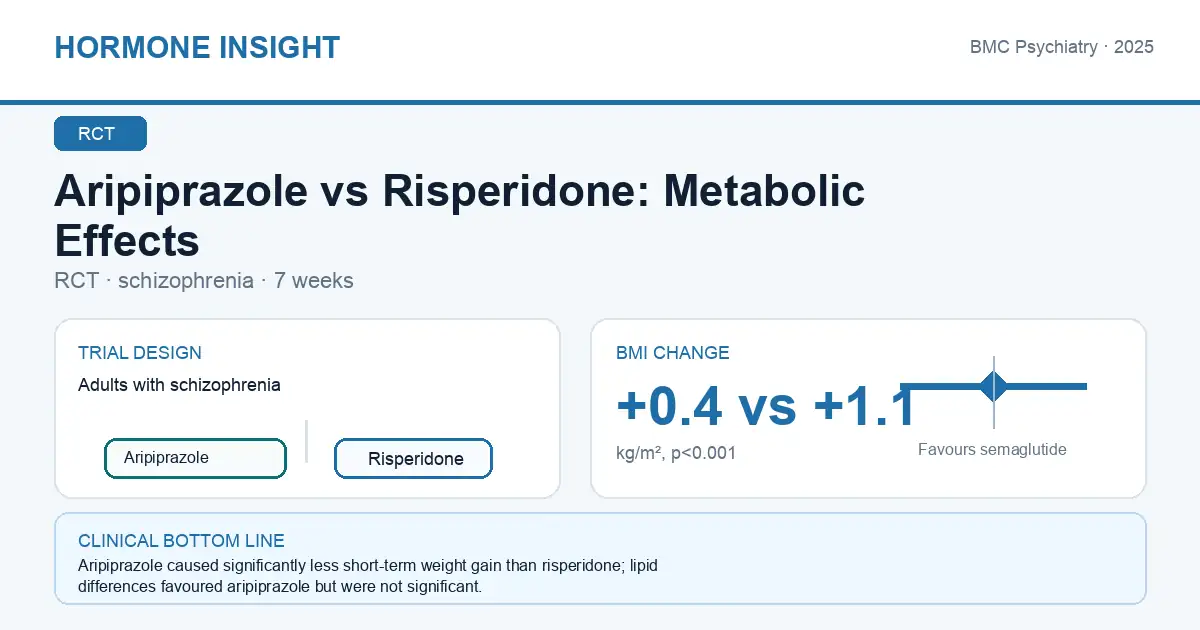Click the BMI CHANGE card heading
The height and width of the screenshot is (630, 1200).
pyautogui.click(x=673, y=353)
